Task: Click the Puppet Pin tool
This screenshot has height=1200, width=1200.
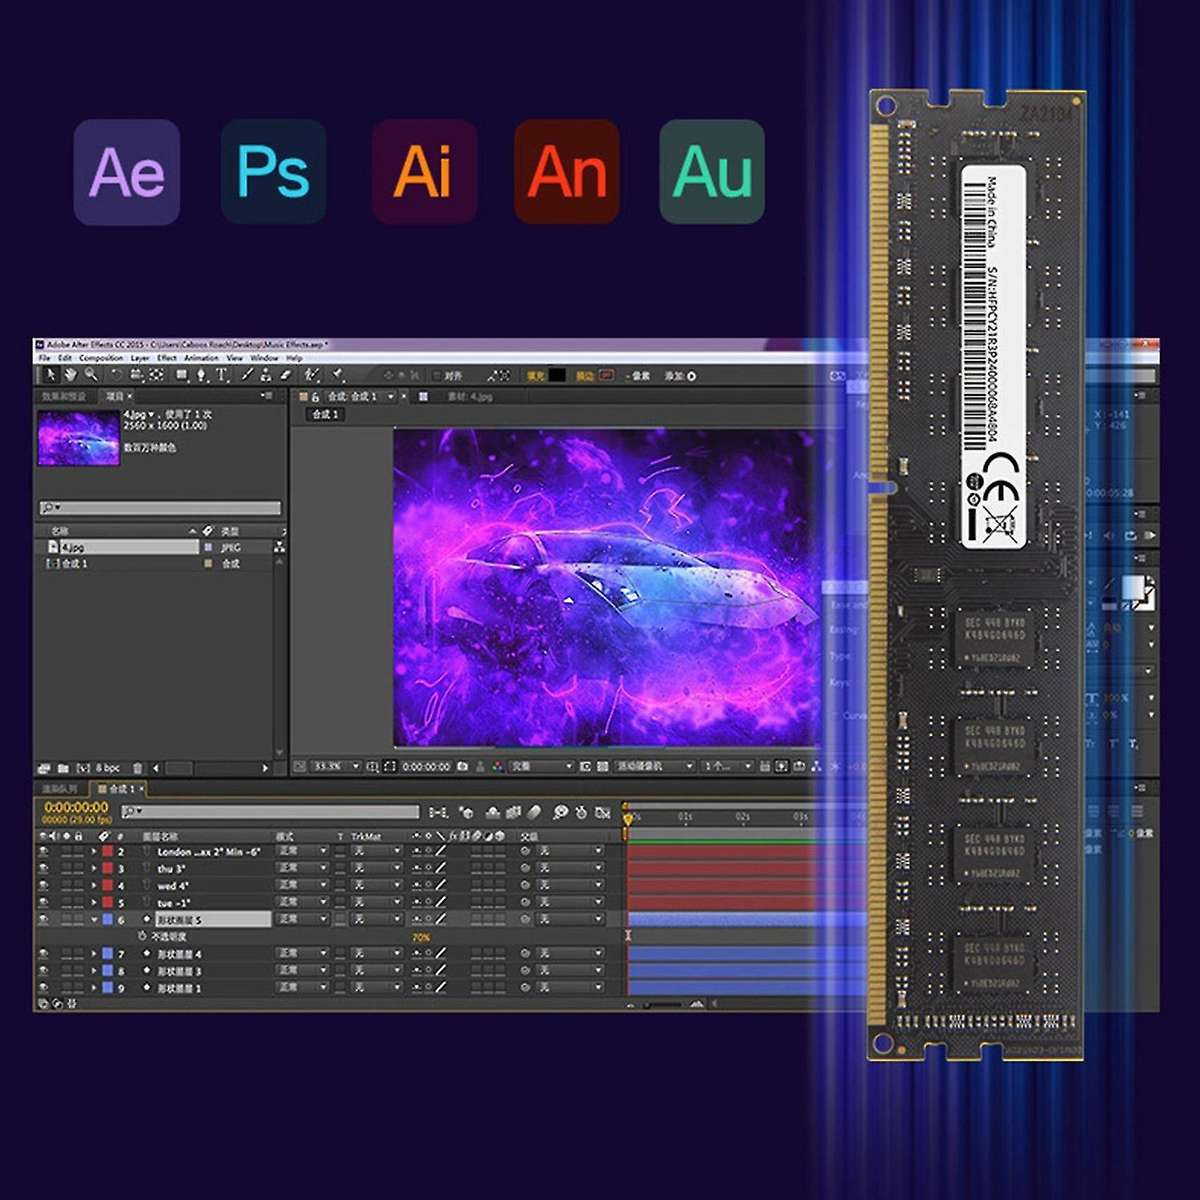Action: (x=339, y=375)
